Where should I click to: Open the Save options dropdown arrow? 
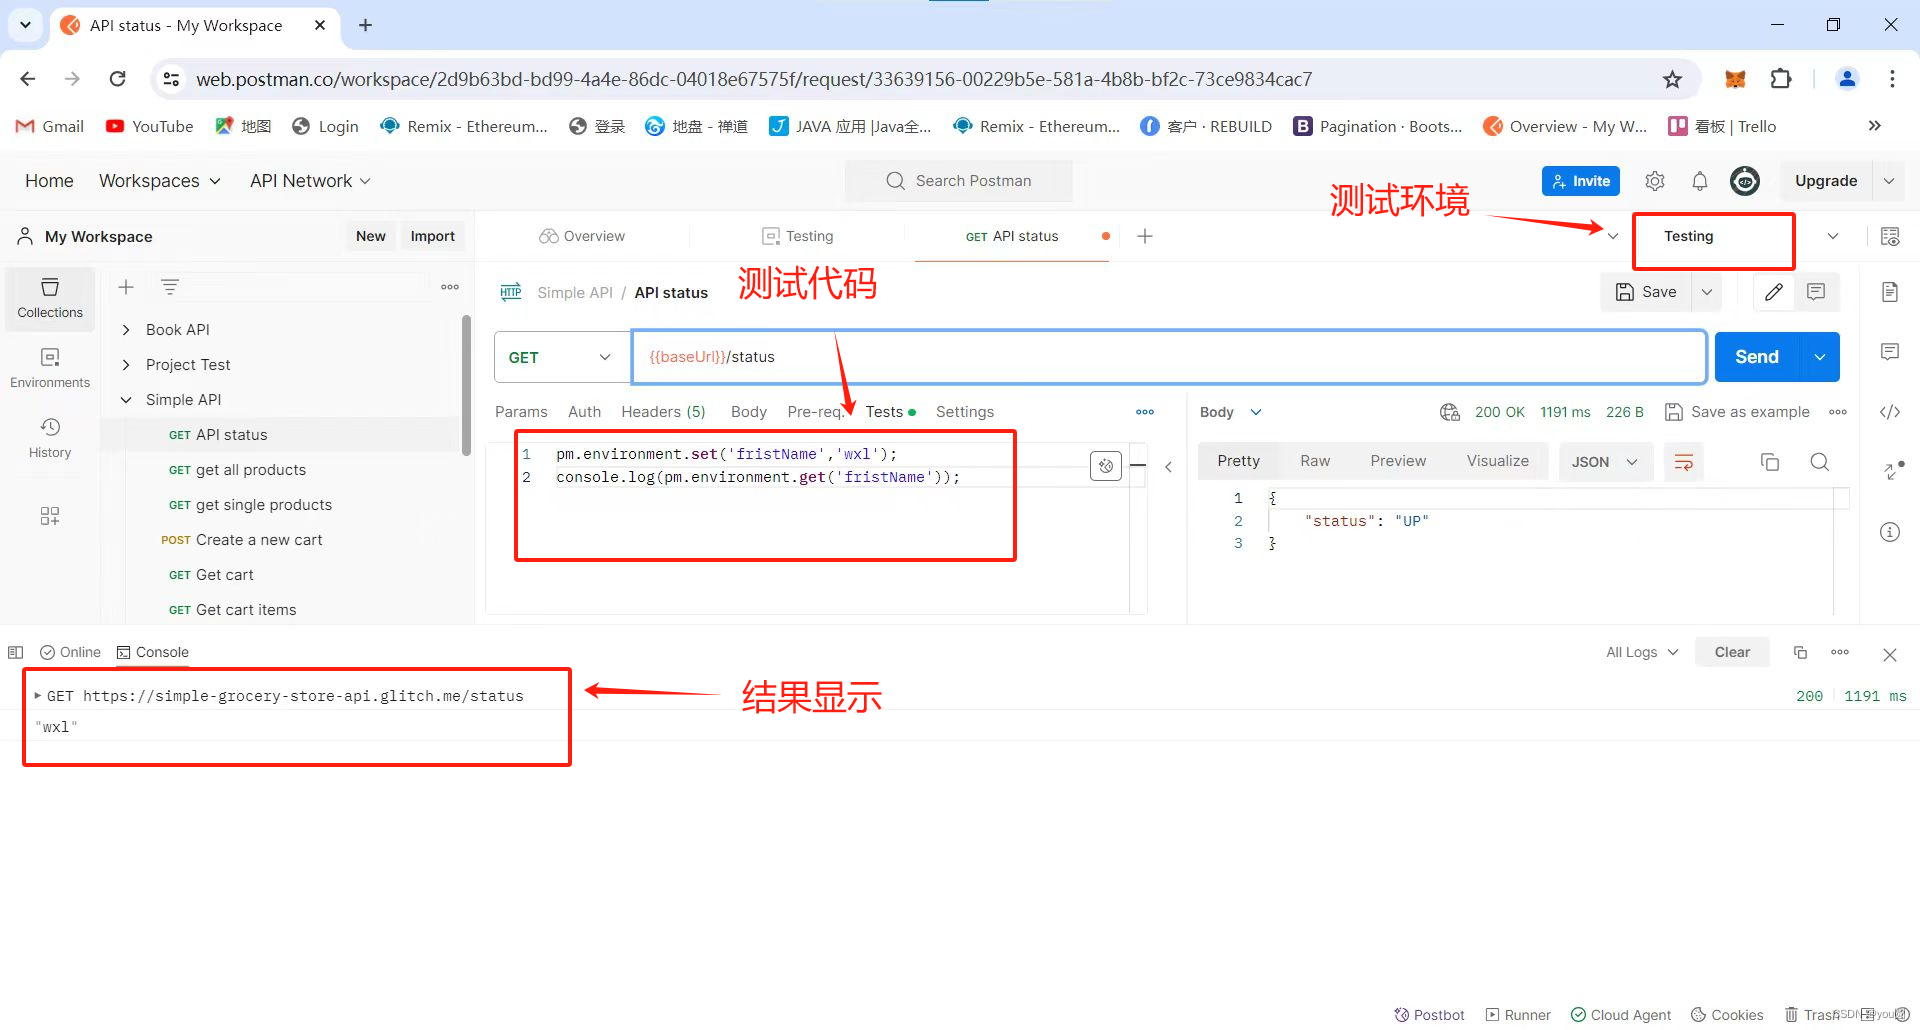pyautogui.click(x=1708, y=292)
